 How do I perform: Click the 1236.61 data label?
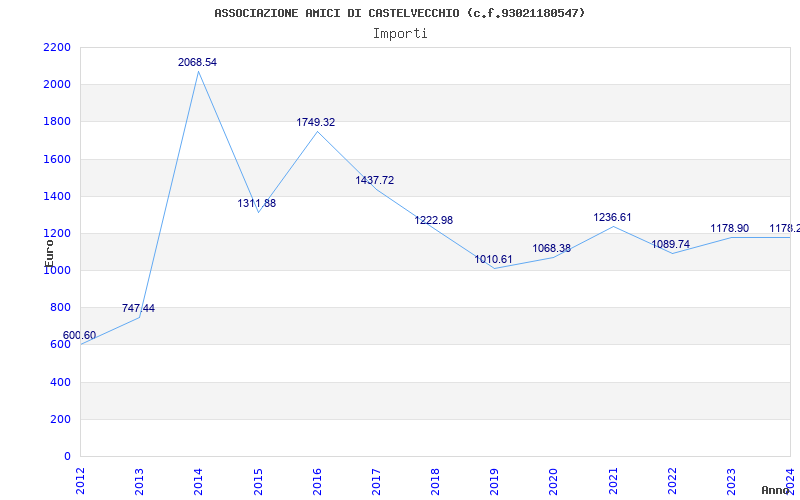click(x=612, y=217)
